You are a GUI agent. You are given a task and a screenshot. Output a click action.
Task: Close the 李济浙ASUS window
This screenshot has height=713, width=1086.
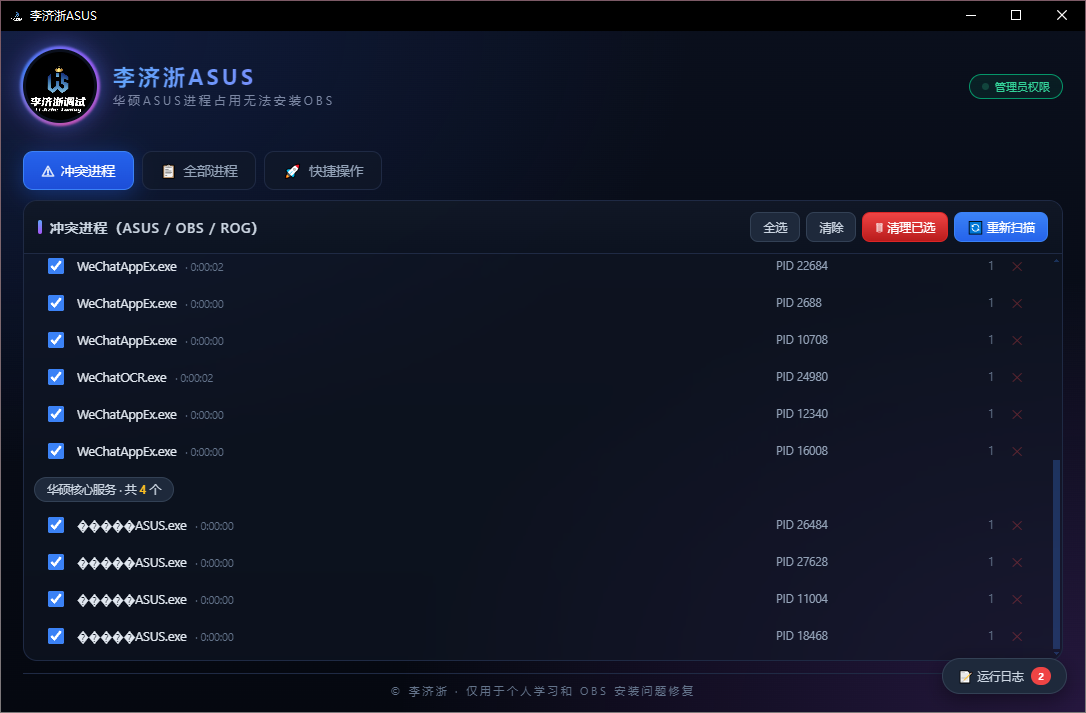[1062, 15]
